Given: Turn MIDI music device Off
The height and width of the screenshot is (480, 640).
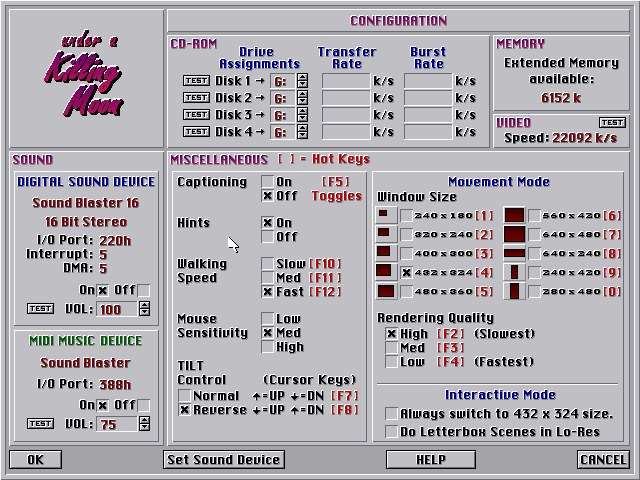Looking at the screenshot, I should coord(144,405).
